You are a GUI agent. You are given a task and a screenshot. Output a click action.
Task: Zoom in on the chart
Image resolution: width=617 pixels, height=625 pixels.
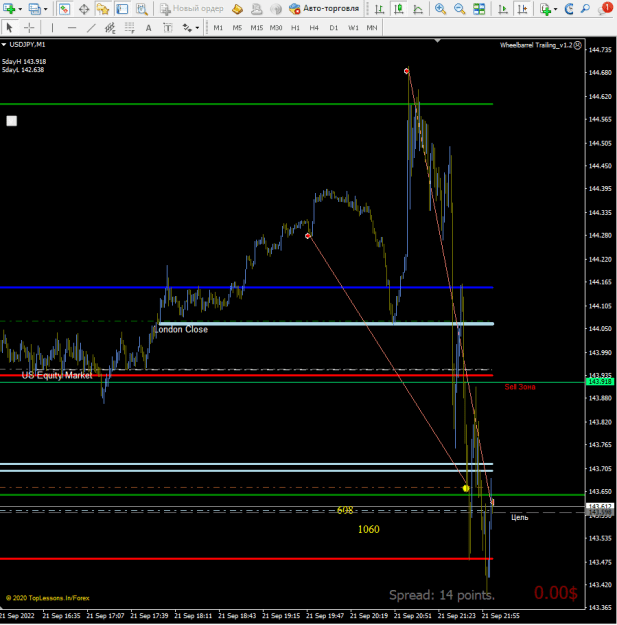[x=440, y=9]
